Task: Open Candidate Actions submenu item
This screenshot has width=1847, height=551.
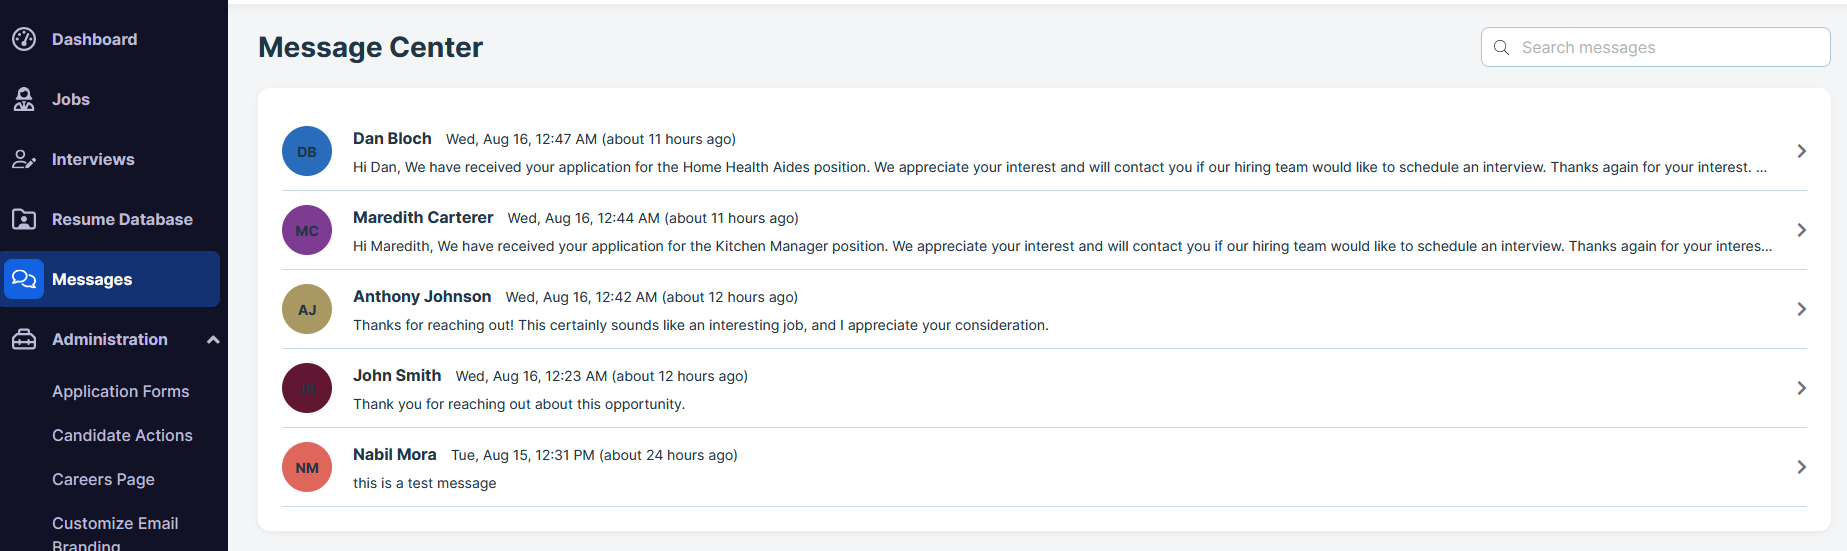Action: [x=122, y=435]
